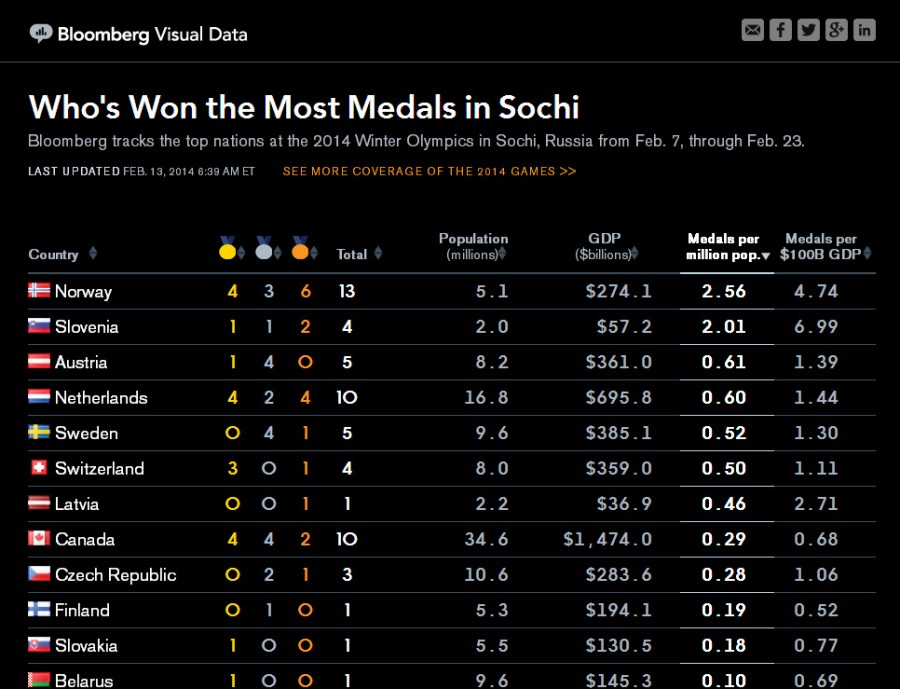Screen dimensions: 900x689
Task: Sort by gold medal icon
Action: click(x=229, y=248)
